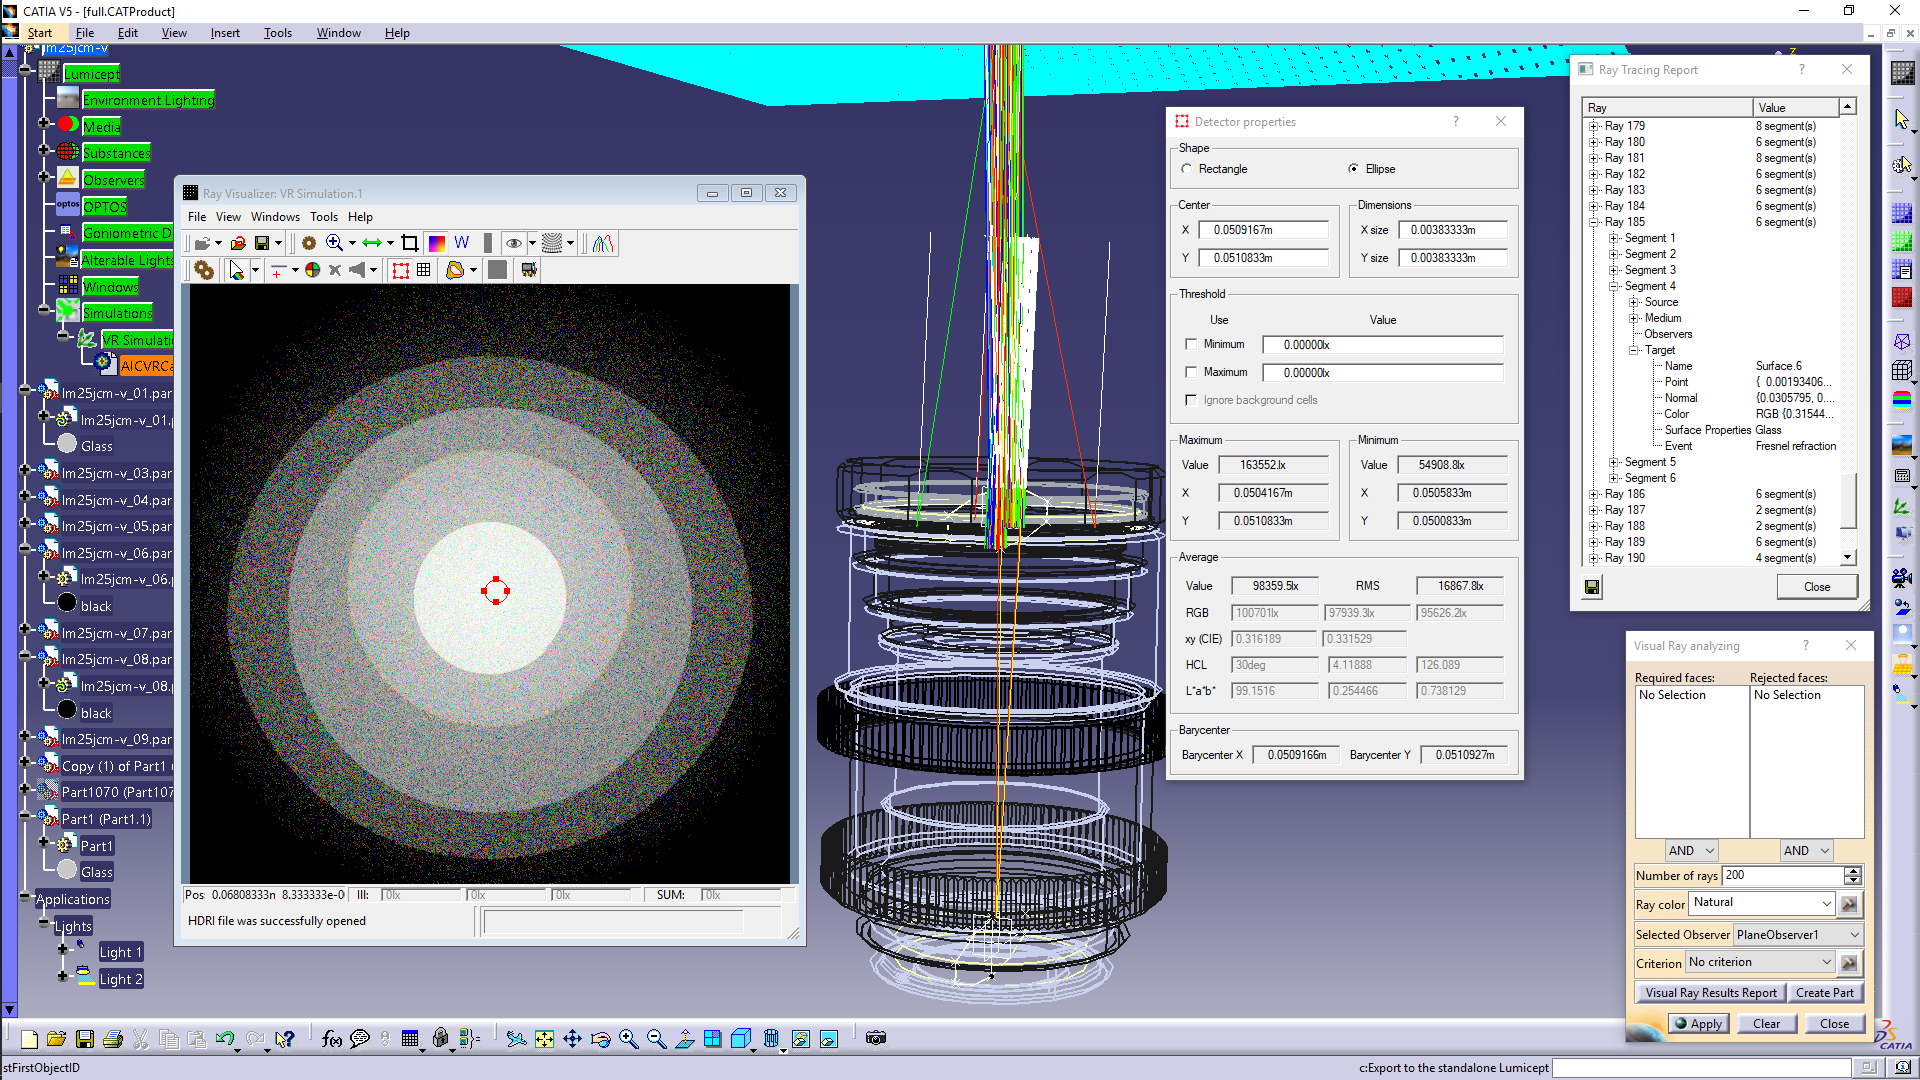
Task: Click the Formula f(x) icon
Action: pos(332,1039)
